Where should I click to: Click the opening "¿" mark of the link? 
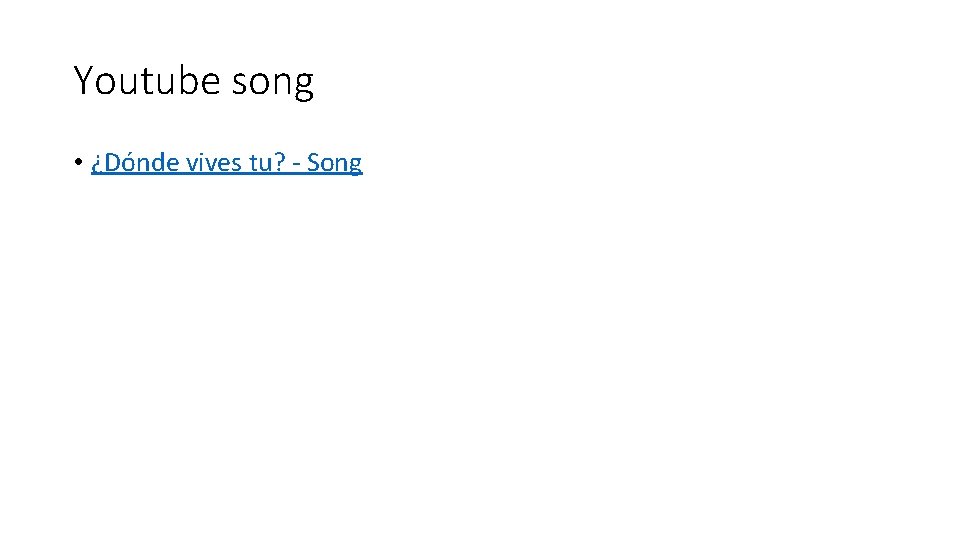point(96,164)
